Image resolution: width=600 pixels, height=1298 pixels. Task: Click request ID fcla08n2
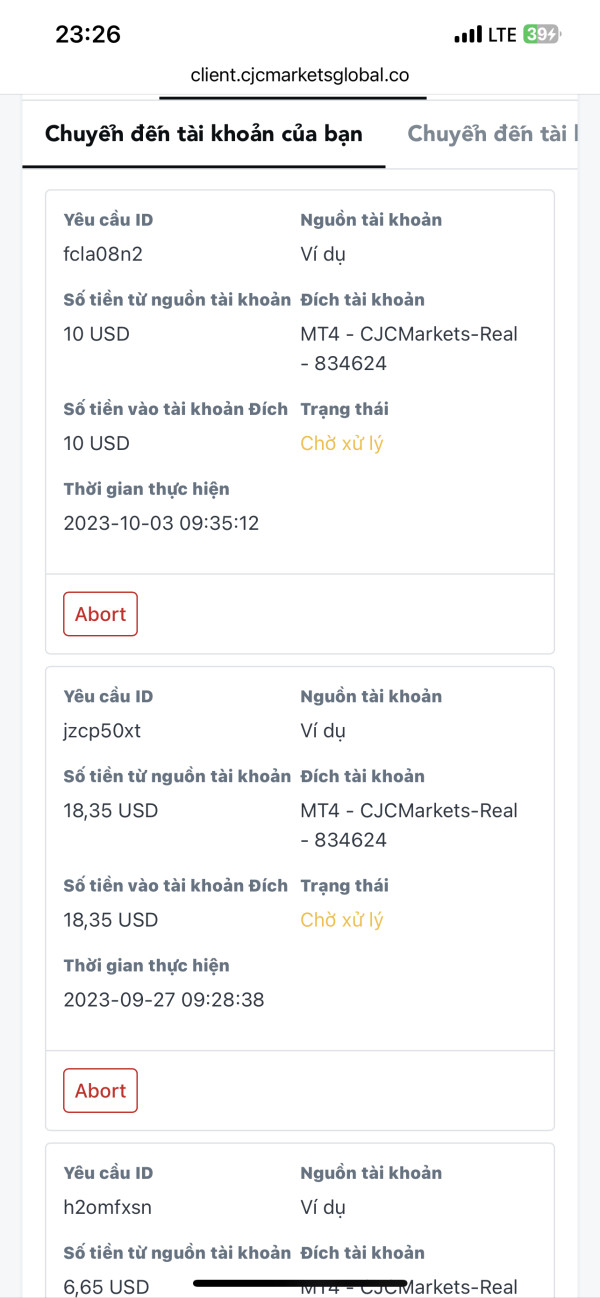tap(103, 254)
